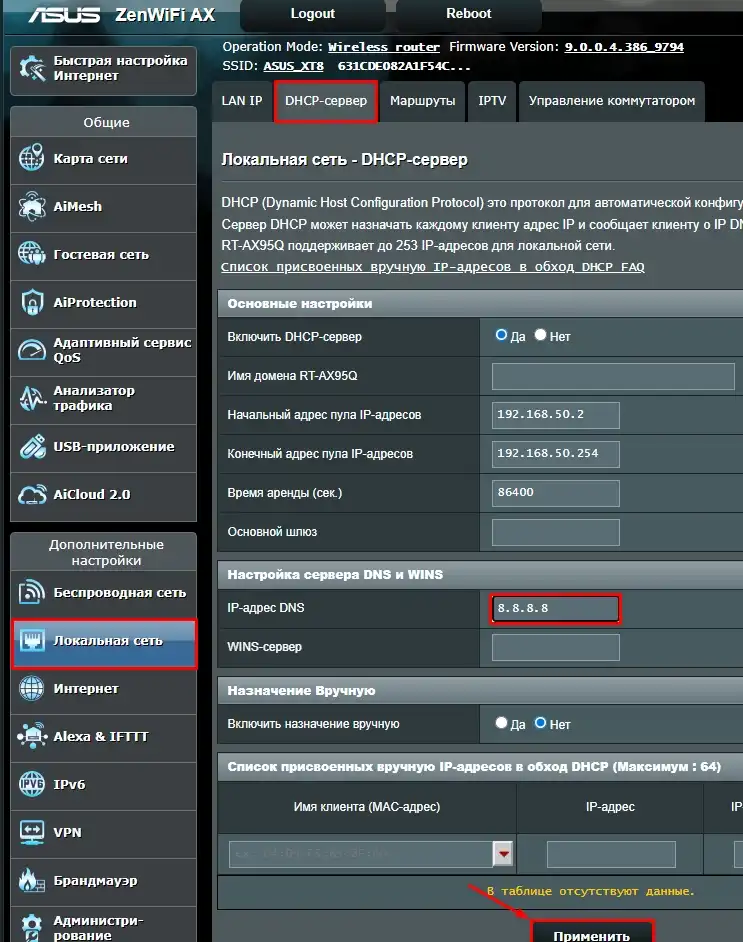Switch to the LAN IP tab
This screenshot has width=743, height=942.
241,102
